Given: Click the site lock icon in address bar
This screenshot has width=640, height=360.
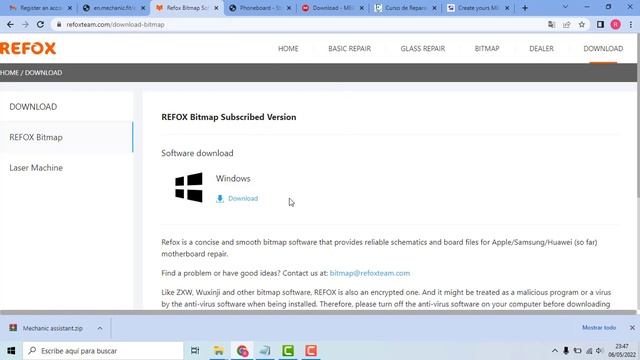Looking at the screenshot, I should [59, 24].
